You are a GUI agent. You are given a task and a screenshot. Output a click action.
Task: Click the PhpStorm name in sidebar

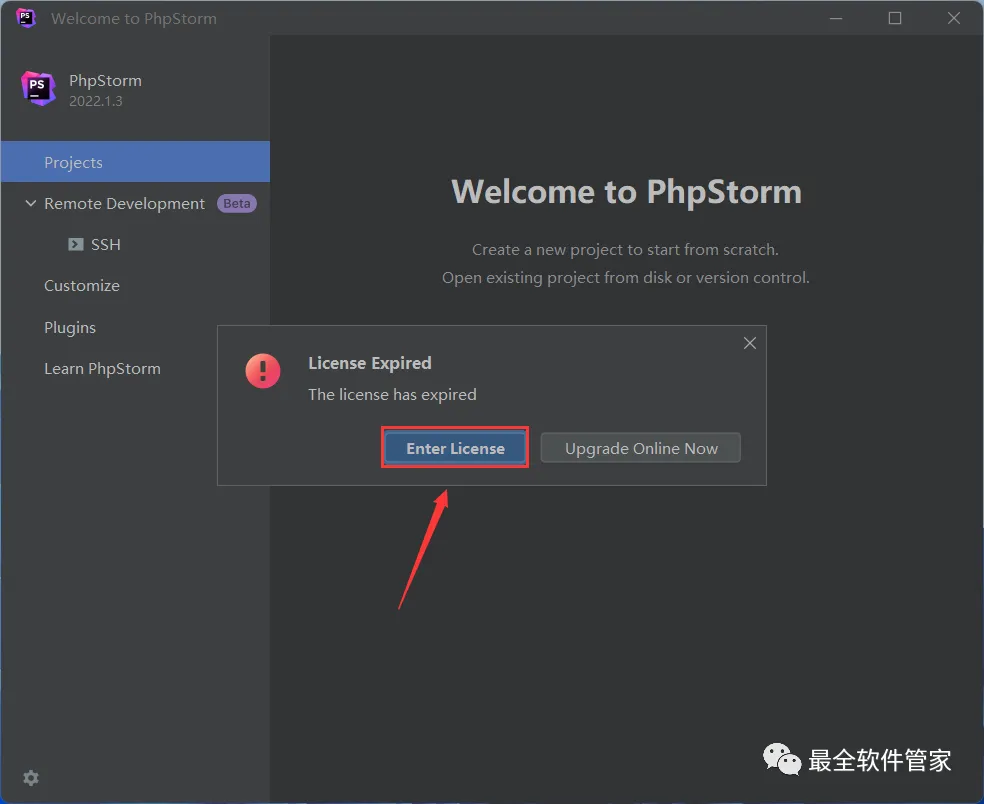(105, 81)
